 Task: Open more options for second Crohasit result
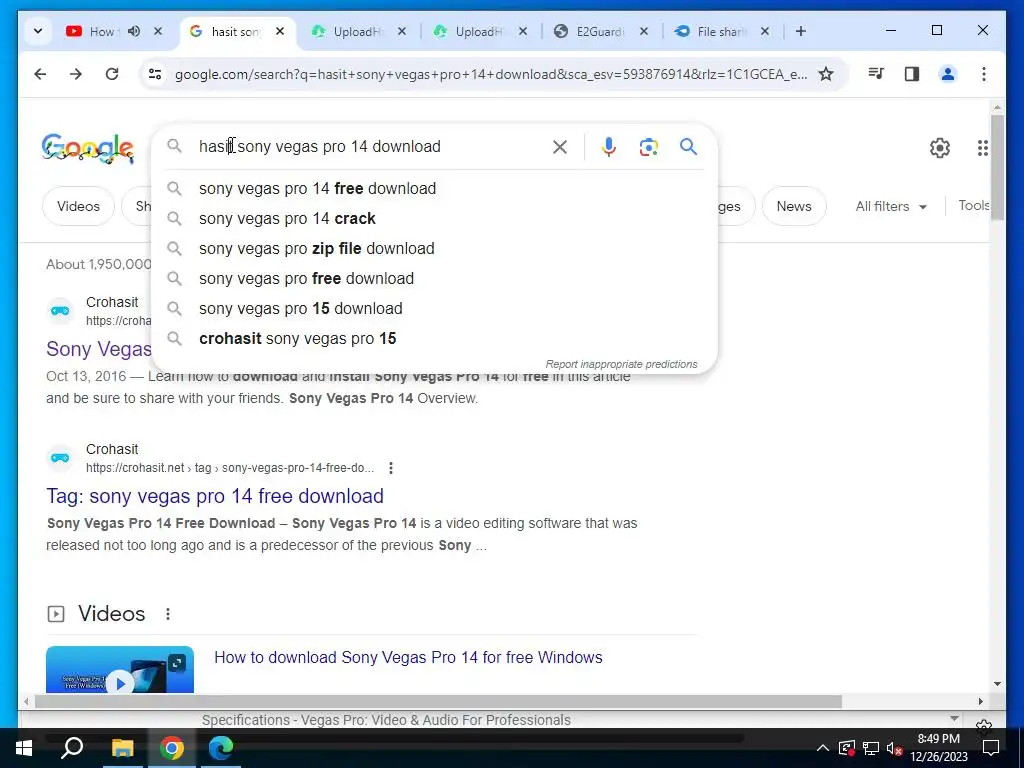(391, 468)
